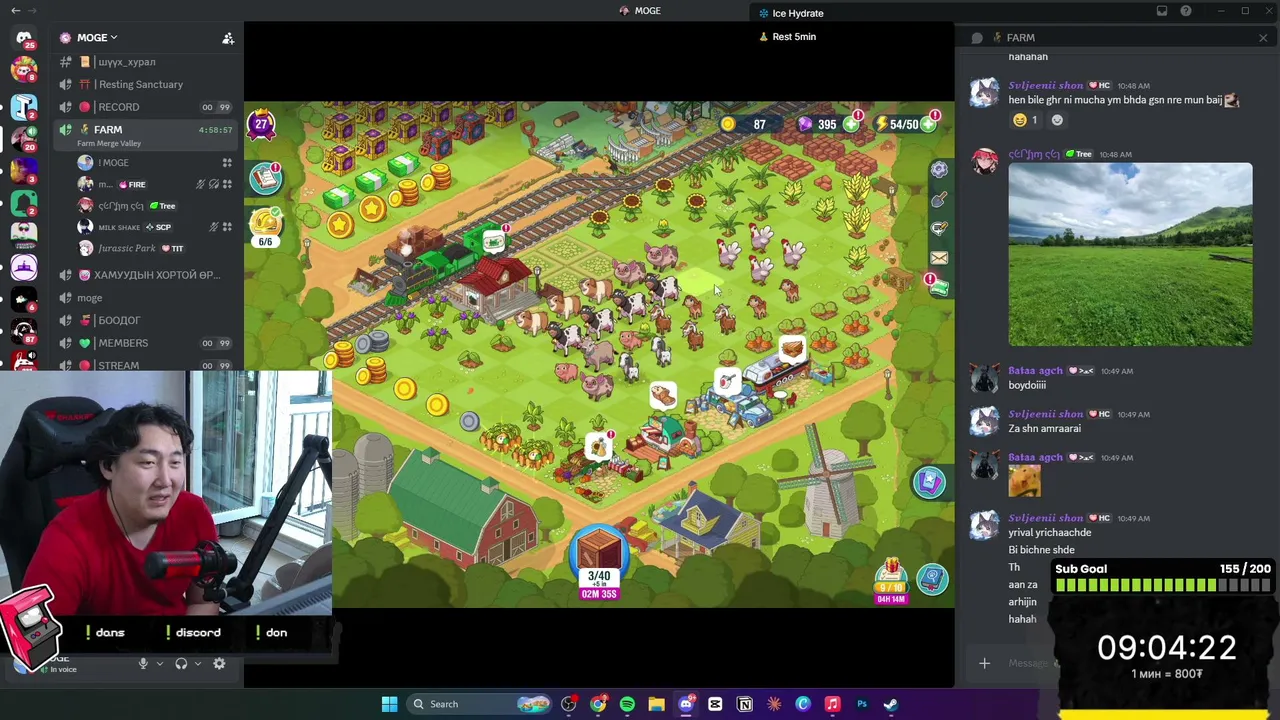Open the green cash offer icon
Image resolution: width=1280 pixels, height=720 pixels.
click(x=938, y=287)
